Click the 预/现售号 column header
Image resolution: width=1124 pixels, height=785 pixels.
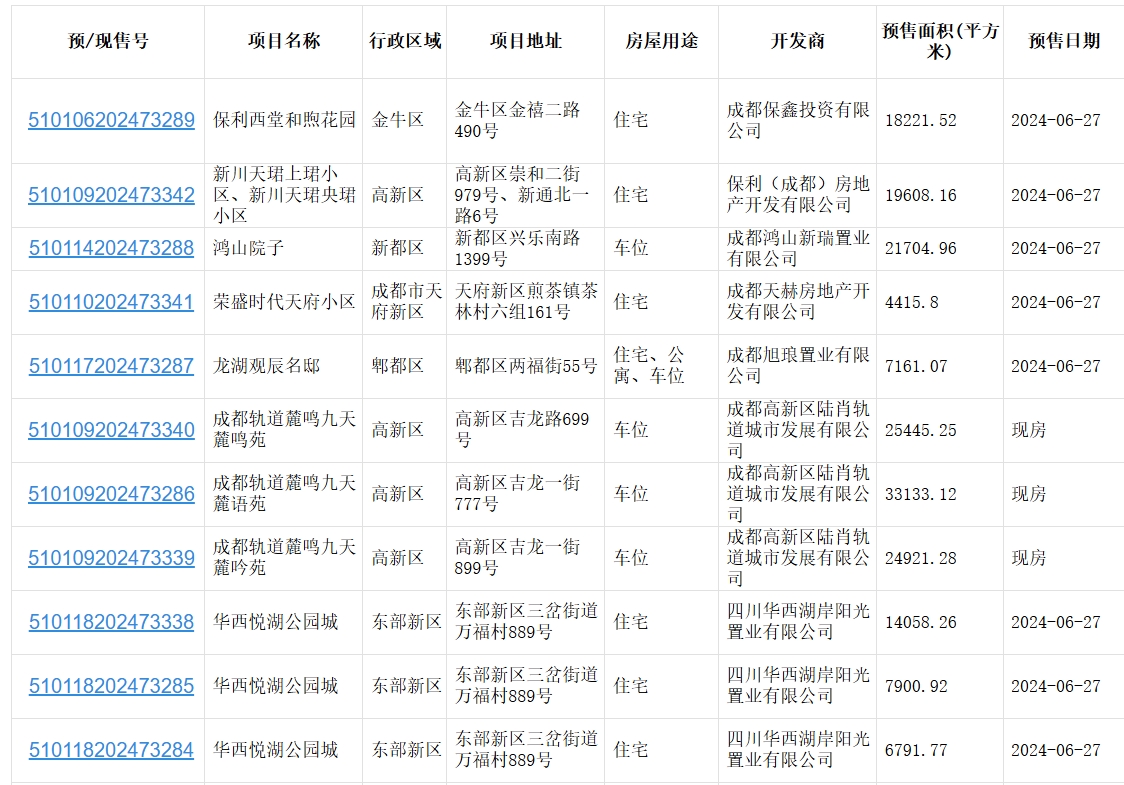tap(108, 41)
